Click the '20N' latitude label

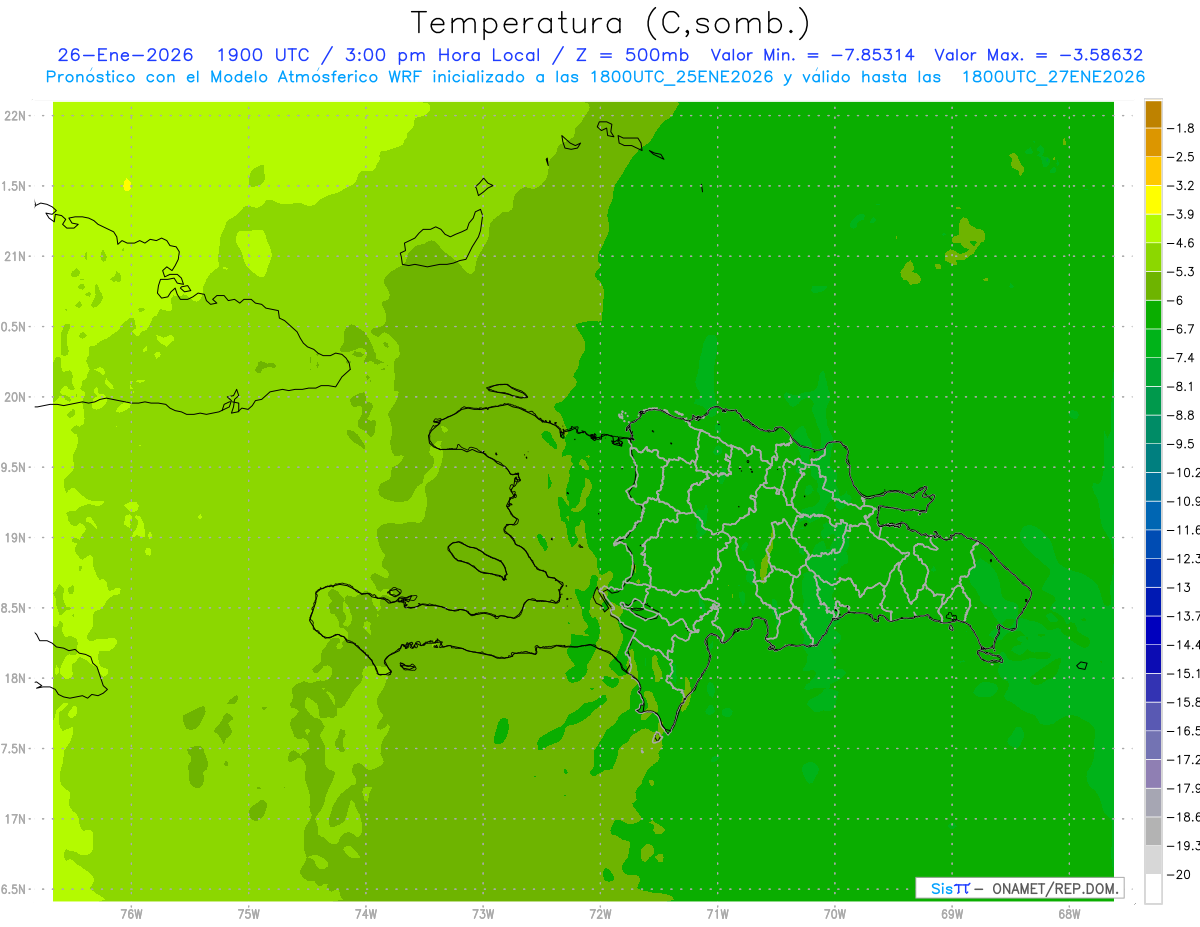(15, 397)
